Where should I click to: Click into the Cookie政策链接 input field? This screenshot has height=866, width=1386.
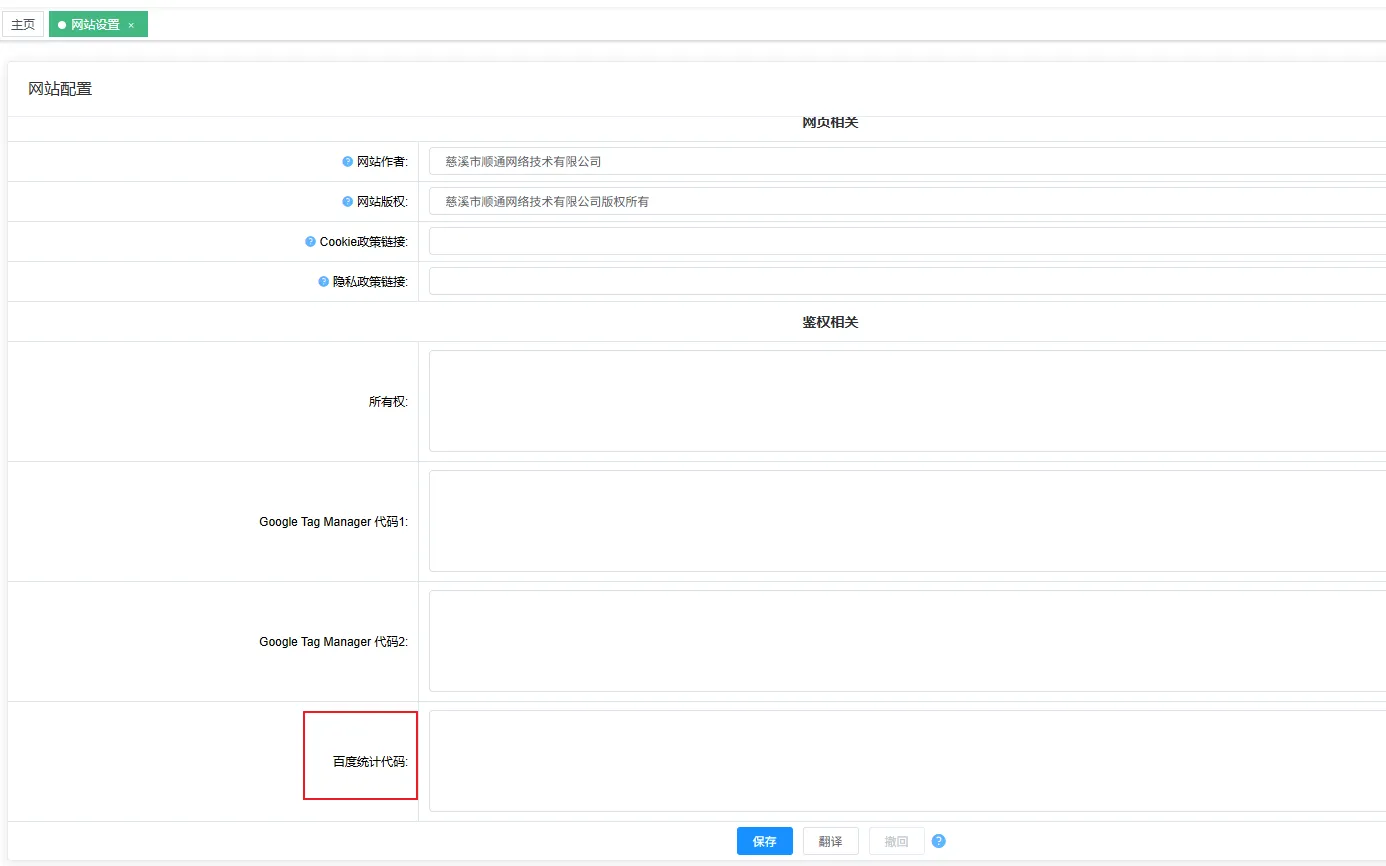click(x=906, y=241)
